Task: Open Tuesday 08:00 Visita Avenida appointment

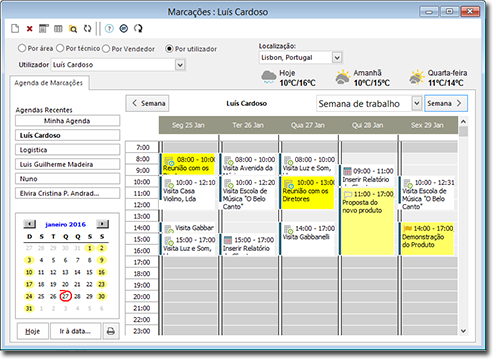Action: (x=248, y=164)
